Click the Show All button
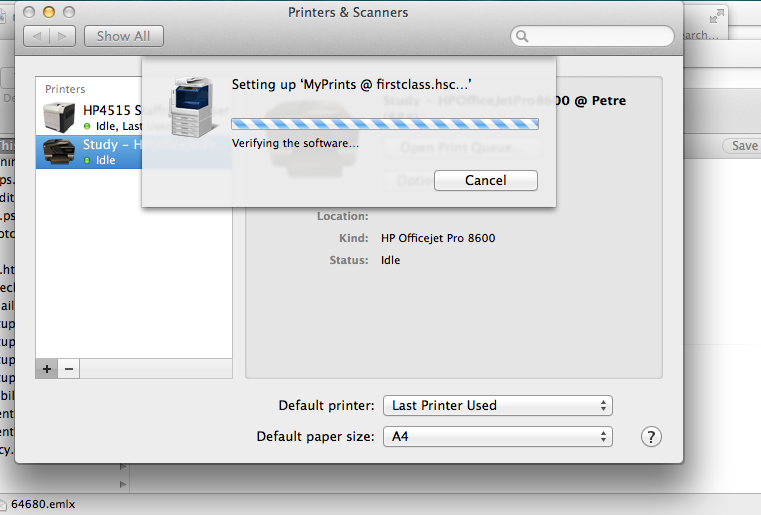This screenshot has width=761, height=515. point(124,36)
